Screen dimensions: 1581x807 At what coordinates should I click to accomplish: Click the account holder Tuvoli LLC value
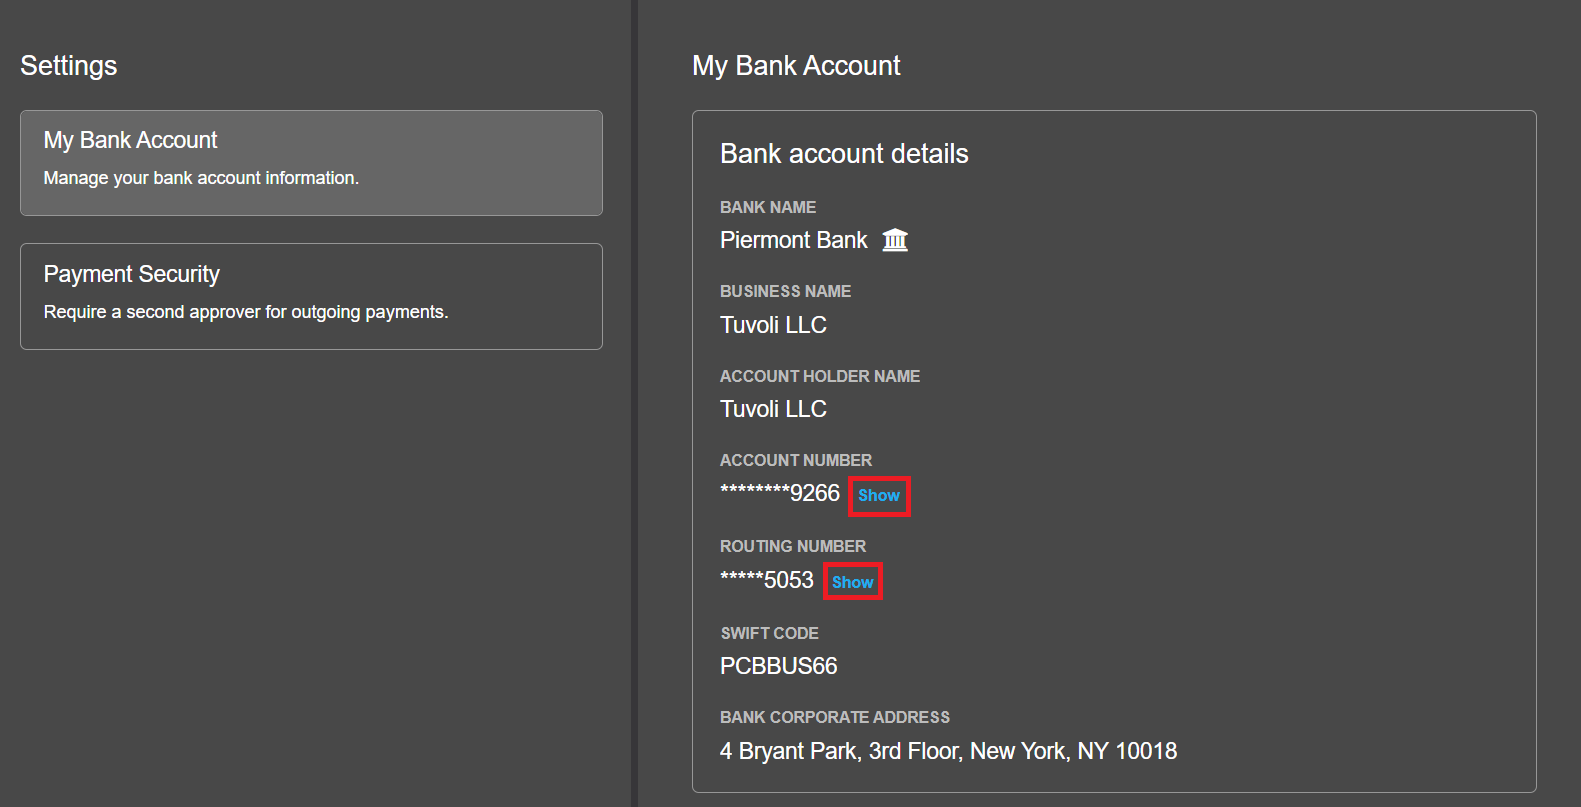click(773, 409)
